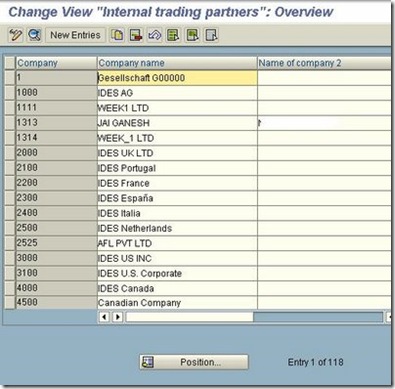The width and height of the screenshot is (395, 389).
Task: Click Name of company 2 field for Gesellschaft G00000
Action: tap(324, 78)
